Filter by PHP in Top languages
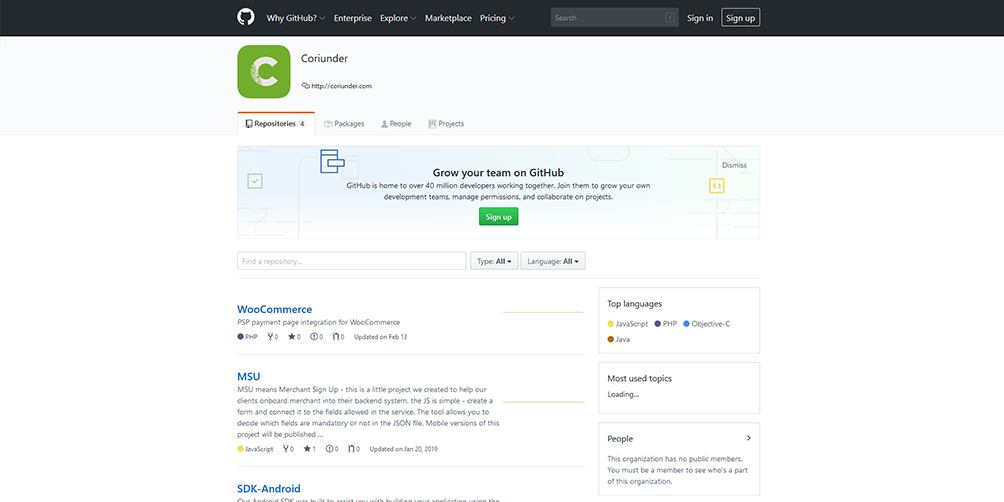1004x502 pixels. [x=666, y=324]
